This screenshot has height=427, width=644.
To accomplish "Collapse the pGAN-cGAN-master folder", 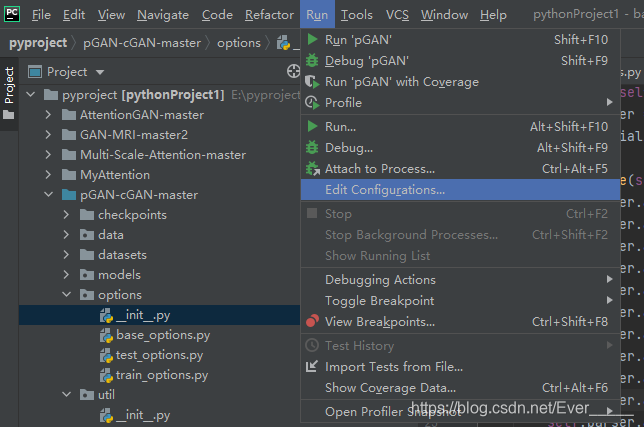I will (48, 195).
